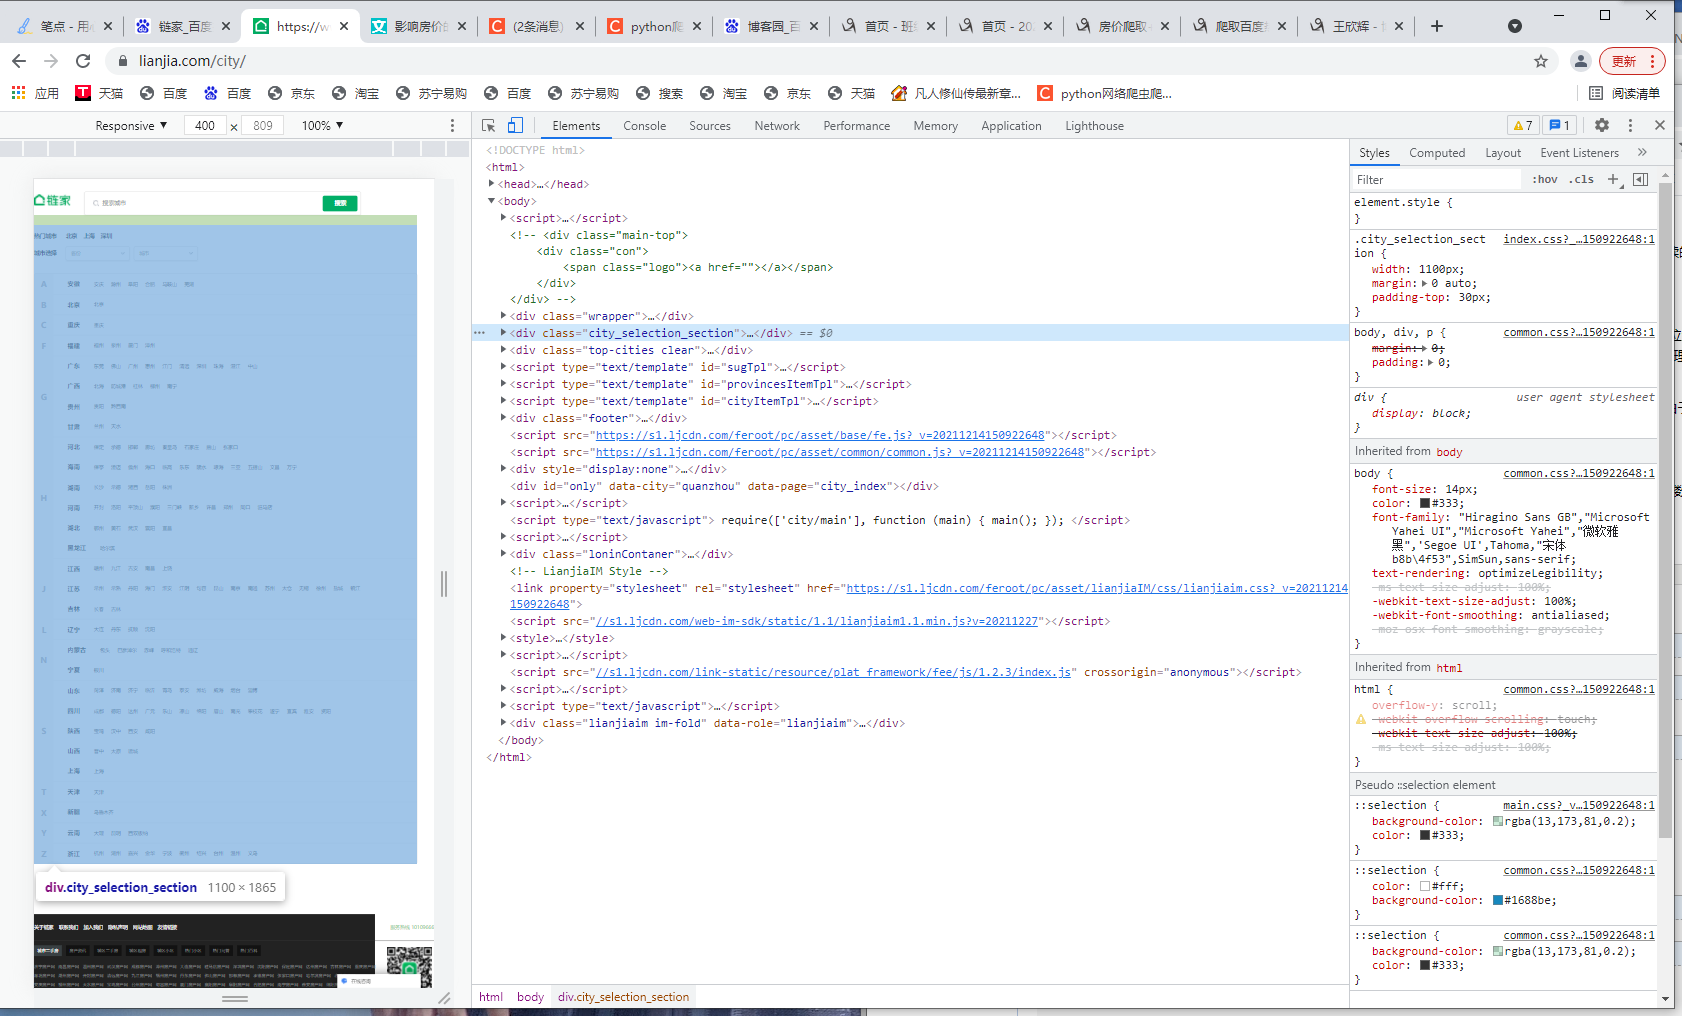The image size is (1682, 1016).
Task: Bookmark this page with the star icon
Action: pos(1541,61)
